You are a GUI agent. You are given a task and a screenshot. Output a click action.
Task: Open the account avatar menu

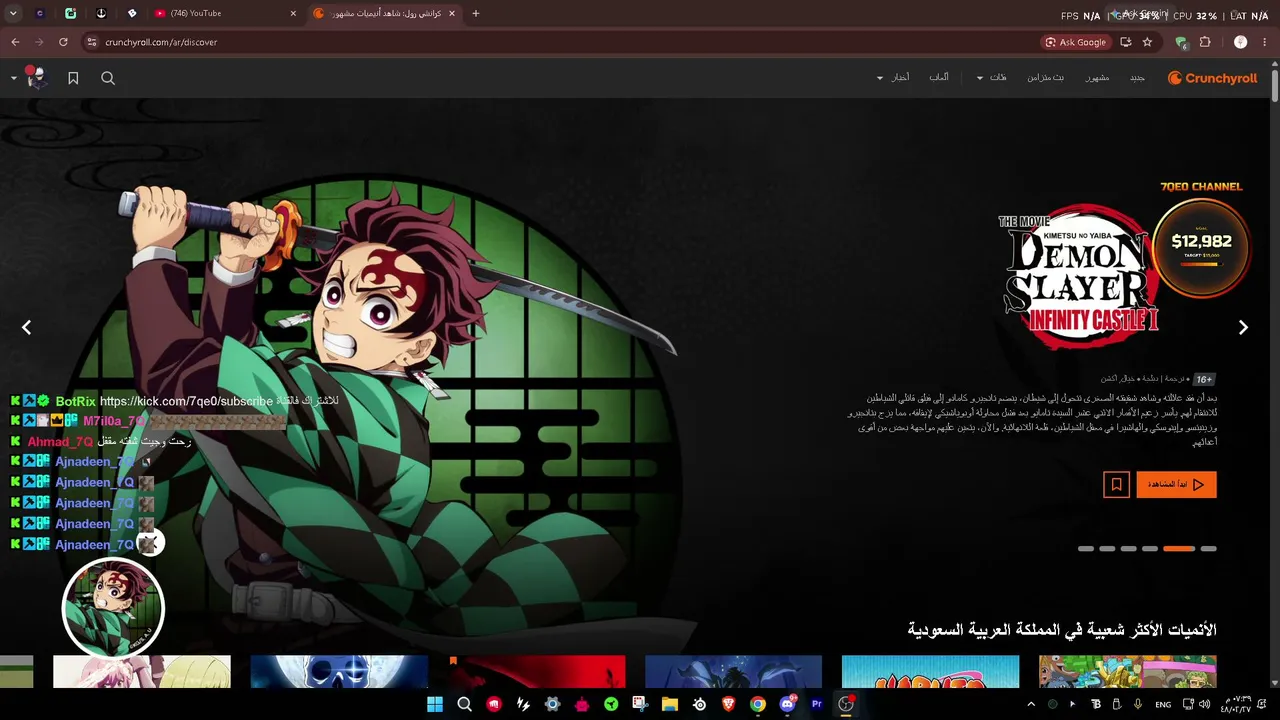pos(35,77)
